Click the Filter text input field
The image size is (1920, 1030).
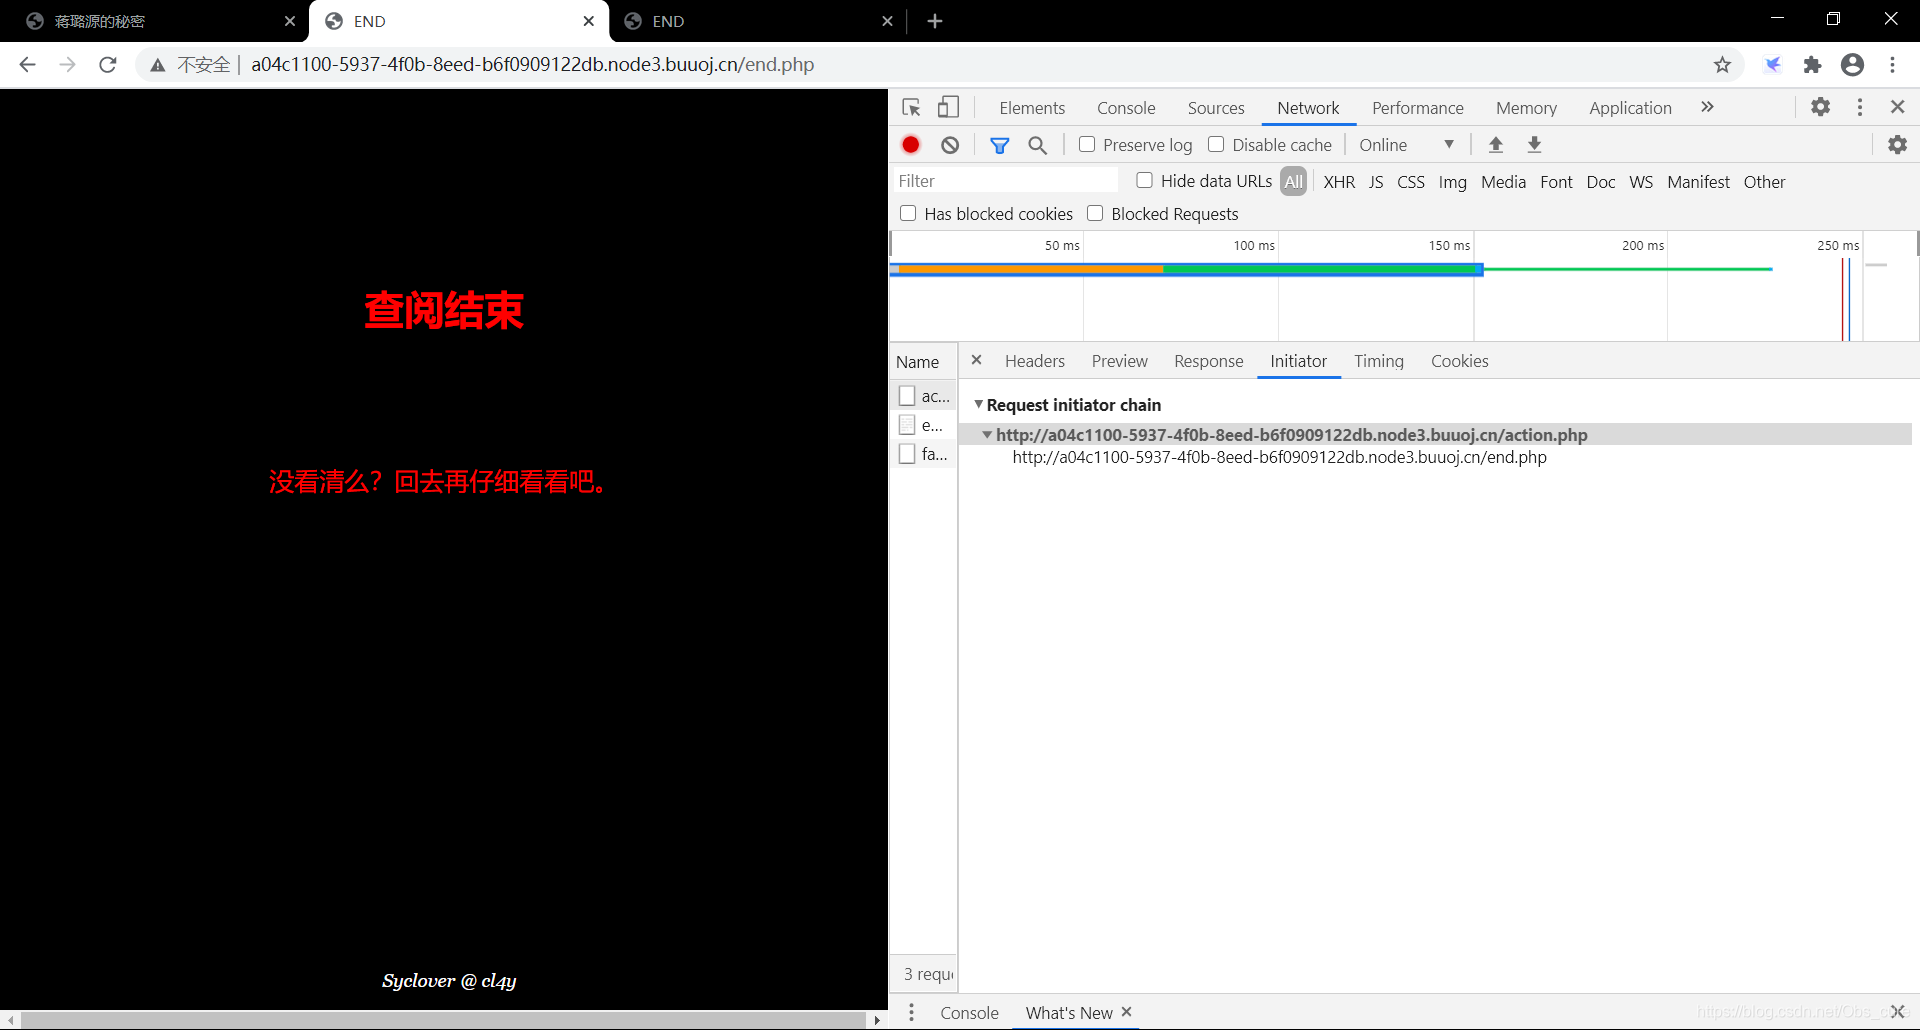(x=1005, y=181)
